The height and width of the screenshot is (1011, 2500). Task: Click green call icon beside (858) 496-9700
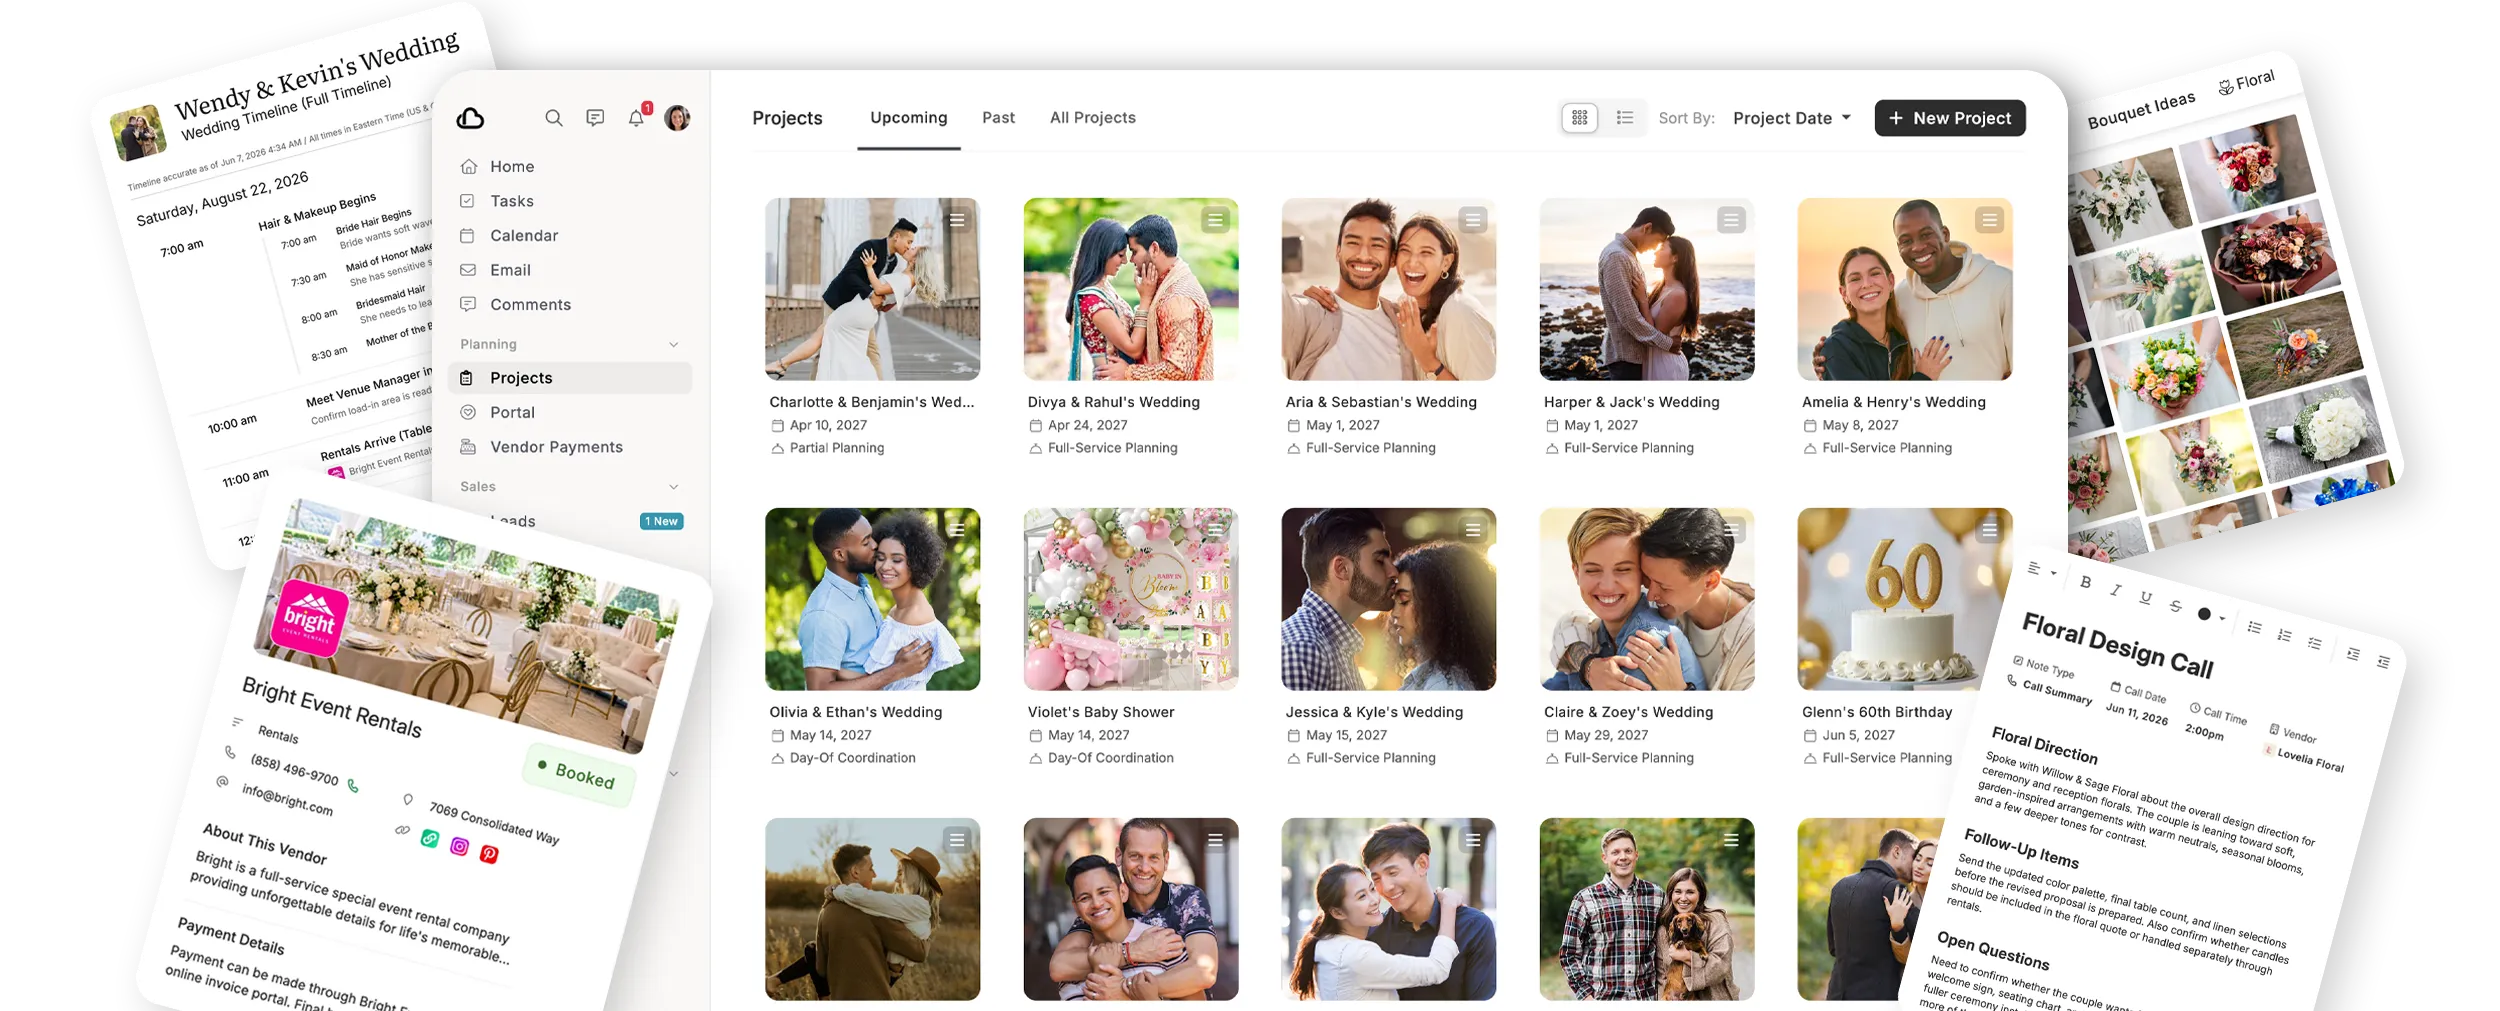pyautogui.click(x=353, y=786)
